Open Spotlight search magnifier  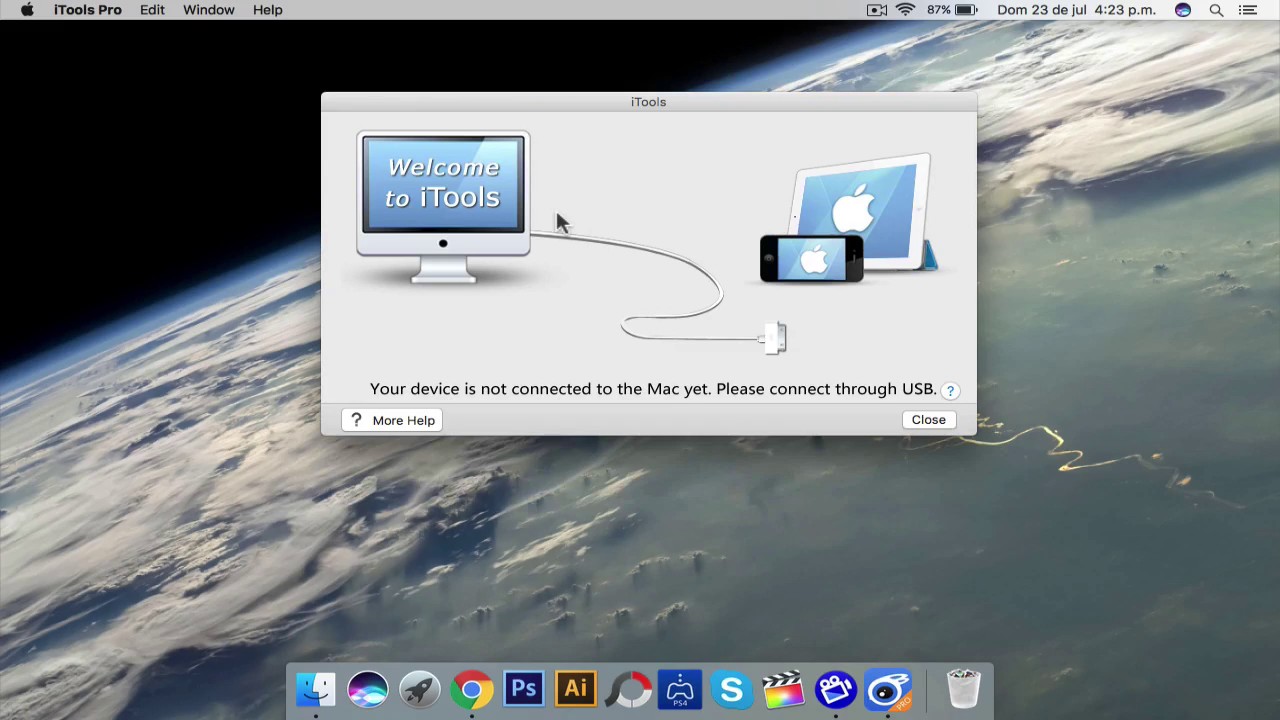[1216, 10]
